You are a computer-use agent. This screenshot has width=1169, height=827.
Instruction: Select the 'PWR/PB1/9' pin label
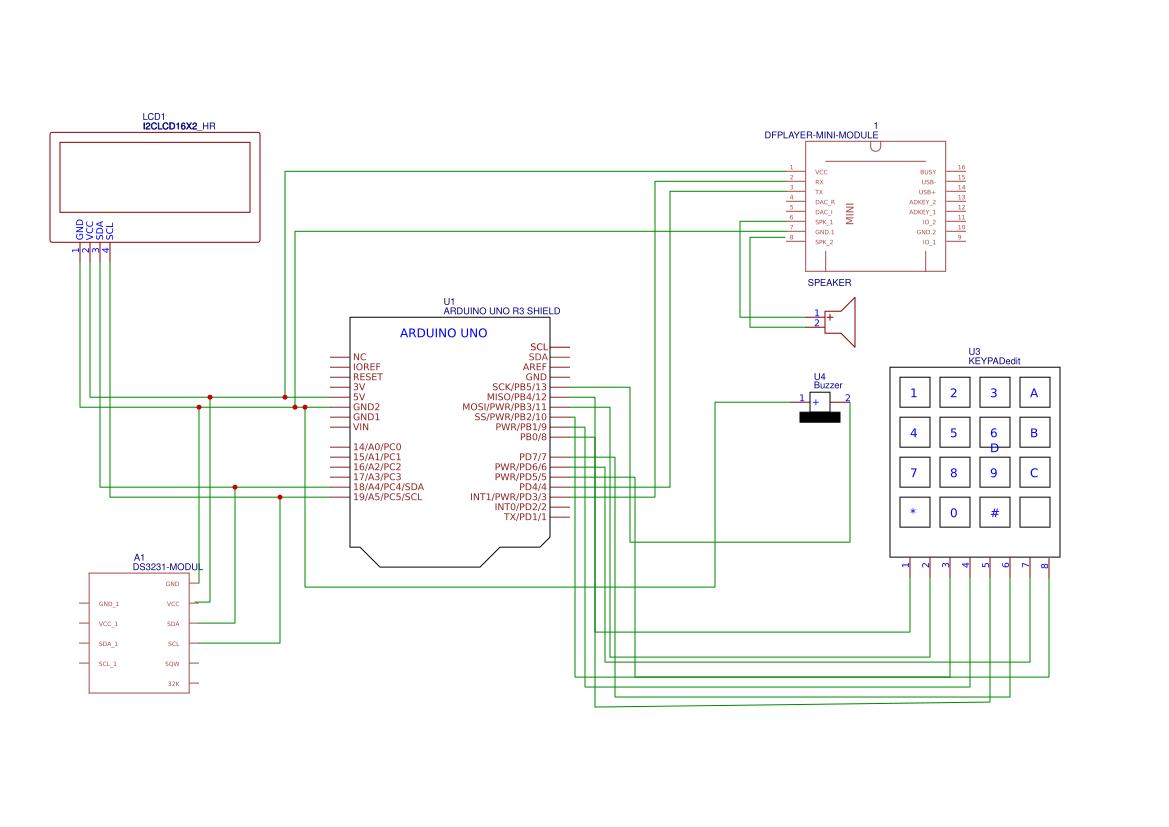pos(521,427)
